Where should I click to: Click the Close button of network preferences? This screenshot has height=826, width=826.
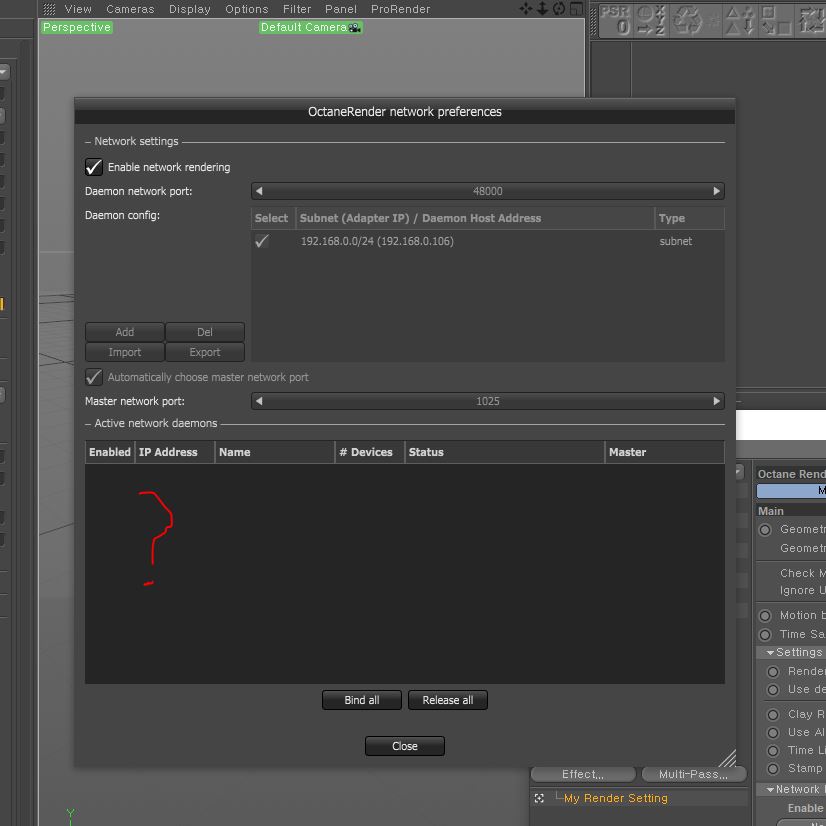(405, 746)
